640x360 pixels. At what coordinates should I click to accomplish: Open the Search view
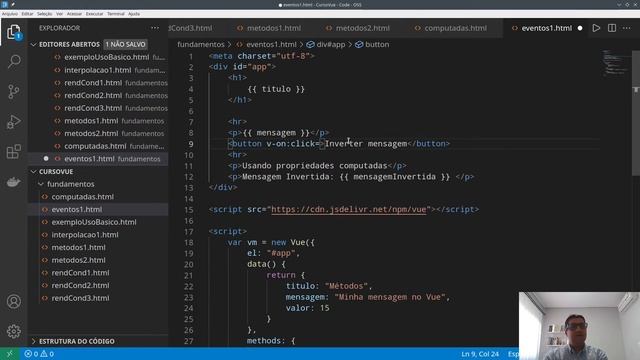(x=14, y=62)
